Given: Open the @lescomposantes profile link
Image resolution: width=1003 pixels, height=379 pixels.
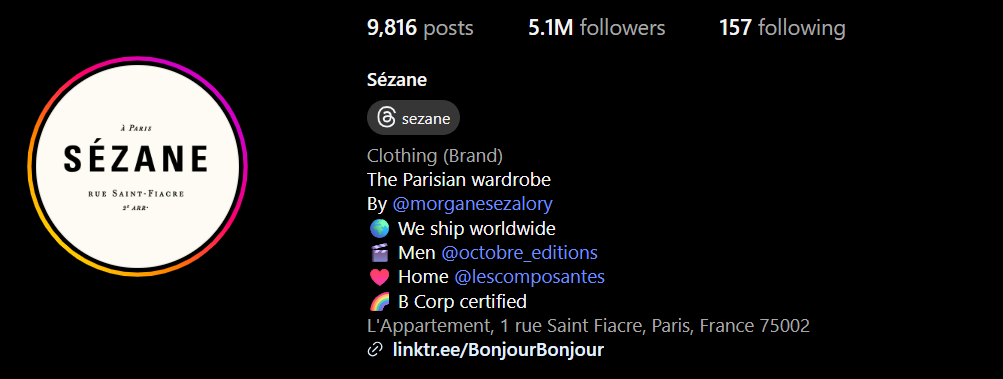Looking at the screenshot, I should coord(530,277).
